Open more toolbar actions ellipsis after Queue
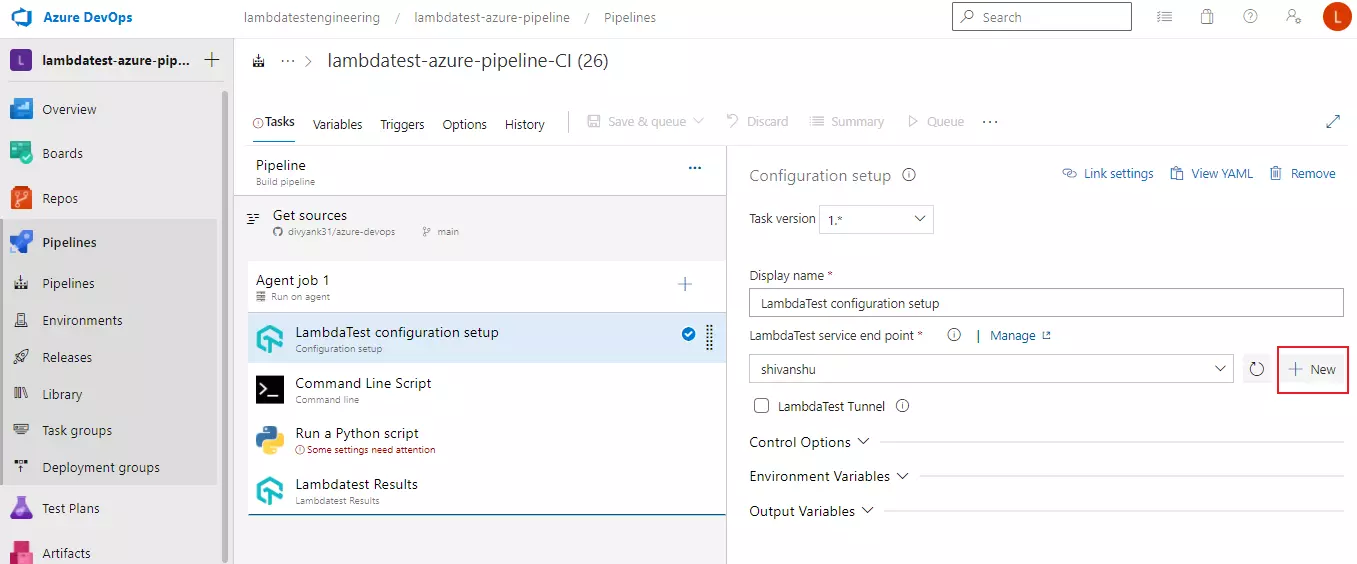Image resolution: width=1357 pixels, height=564 pixels. click(990, 121)
